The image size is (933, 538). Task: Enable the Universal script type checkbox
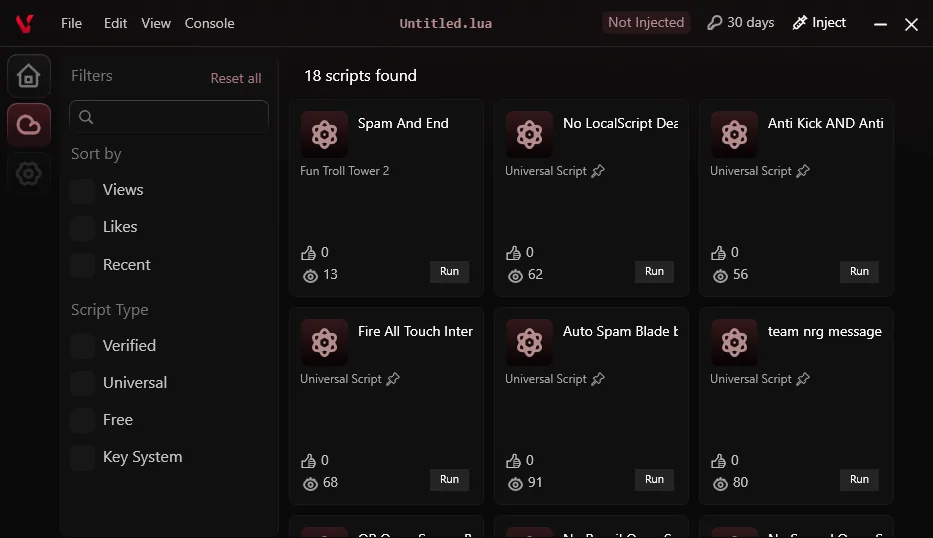point(82,383)
